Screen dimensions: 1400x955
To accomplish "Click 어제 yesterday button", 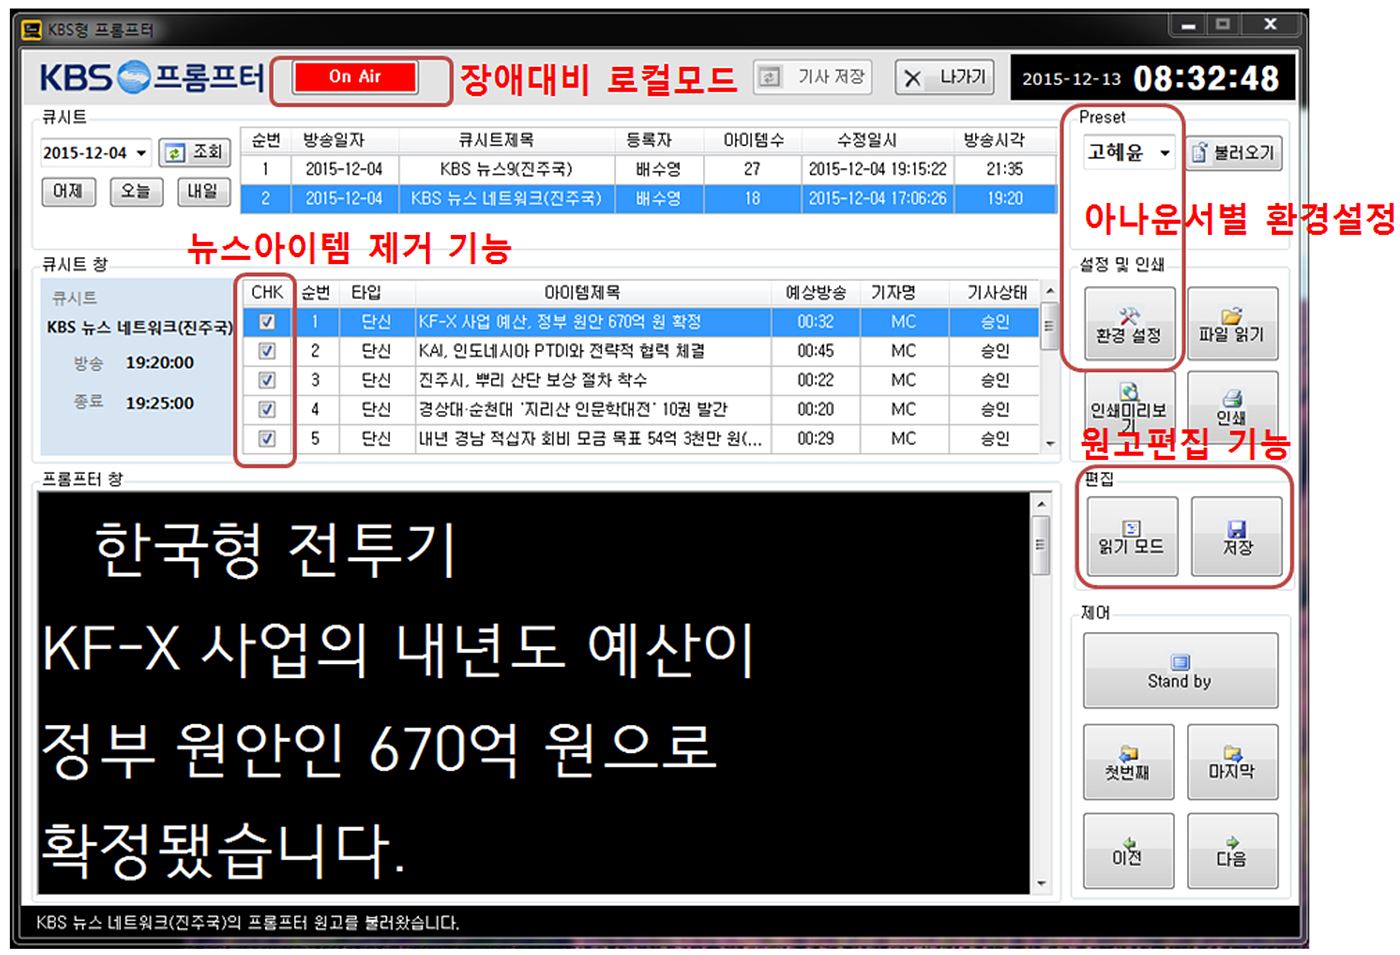I will click(68, 191).
